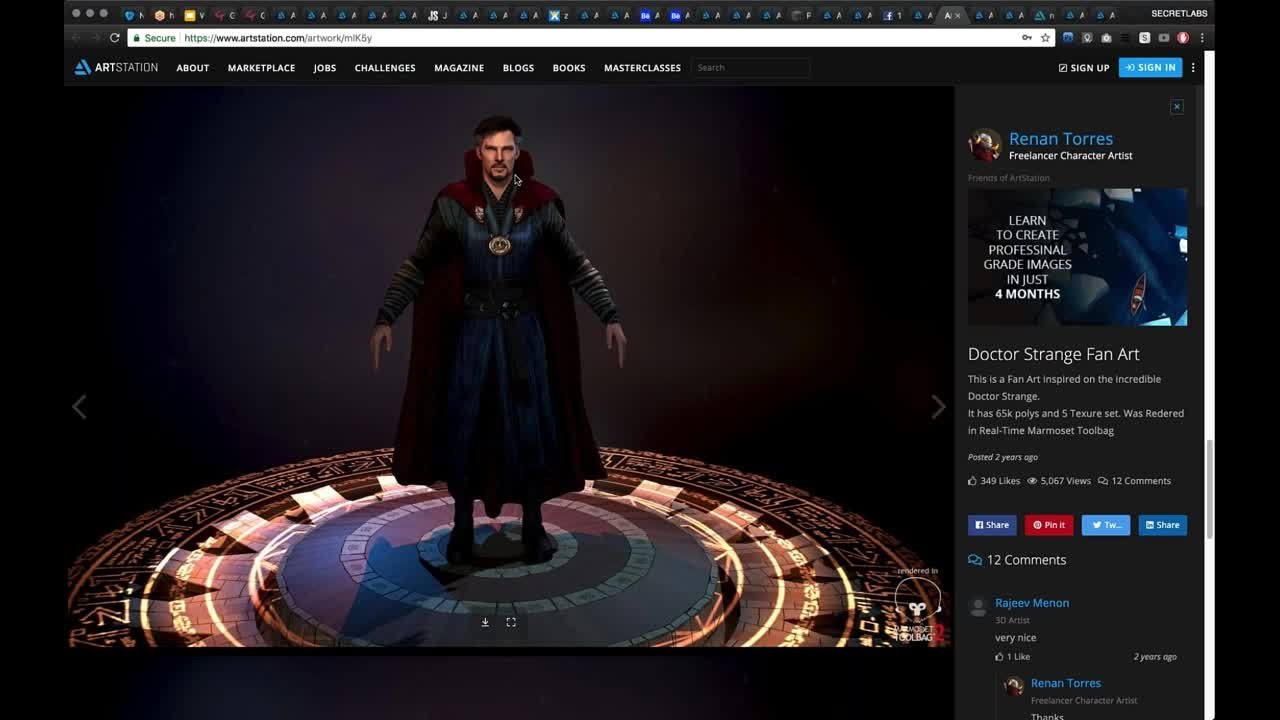The image size is (1280, 720).
Task: Open Chrome's three-dot menu
Action: click(1202, 38)
